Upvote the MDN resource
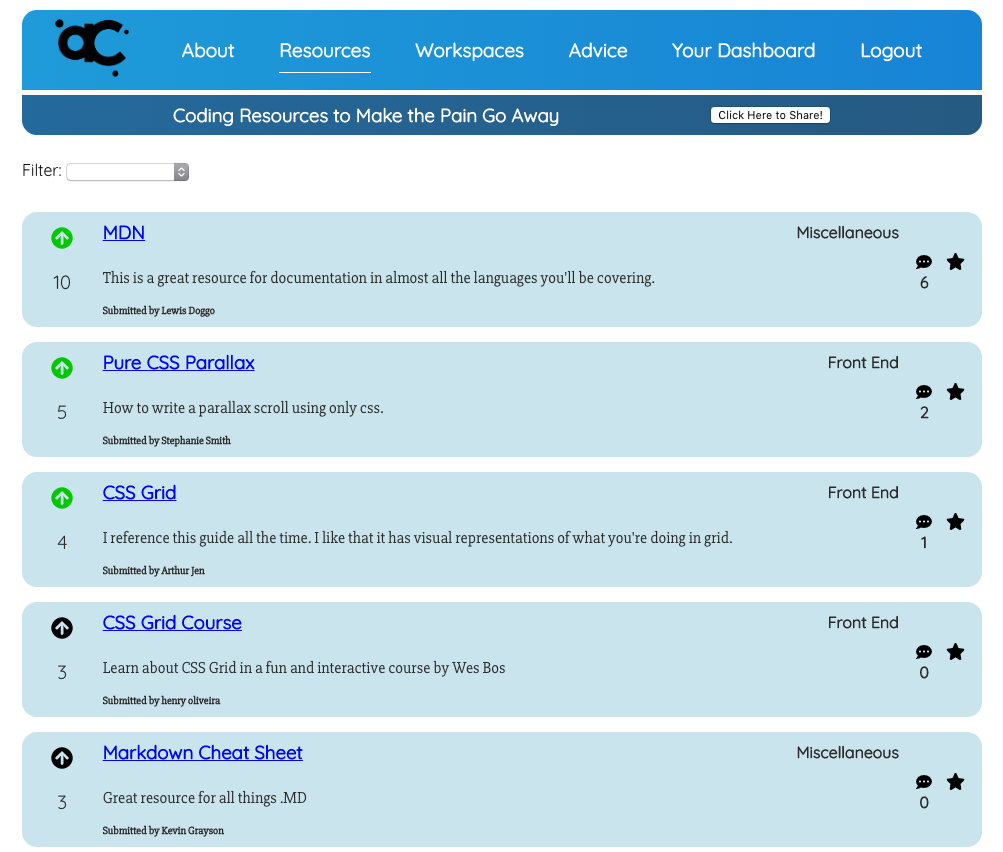The height and width of the screenshot is (852, 1003). (62, 238)
